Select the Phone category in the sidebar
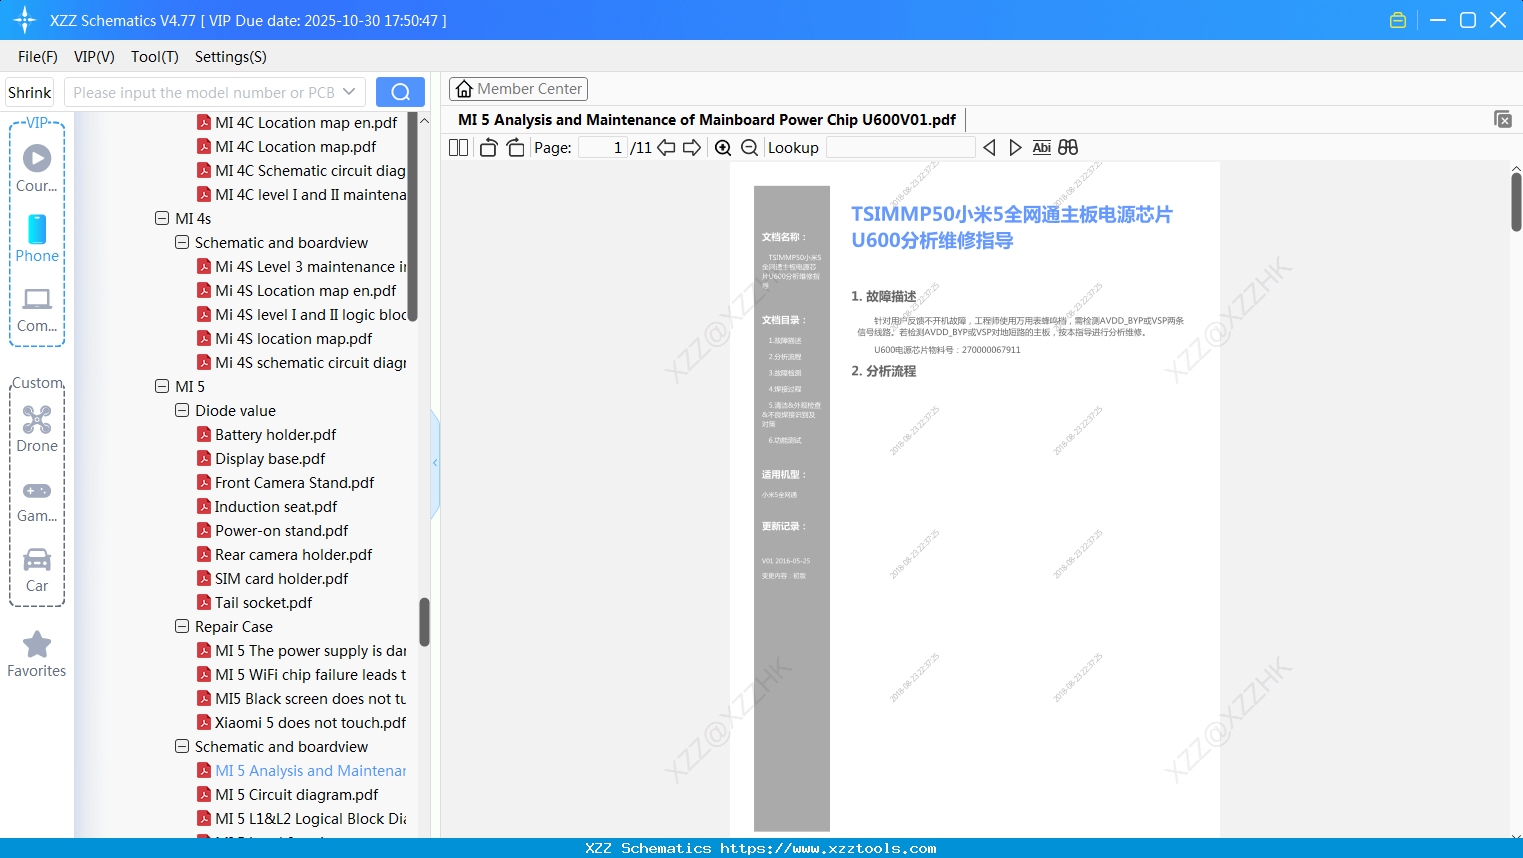1523x858 pixels. [x=36, y=237]
